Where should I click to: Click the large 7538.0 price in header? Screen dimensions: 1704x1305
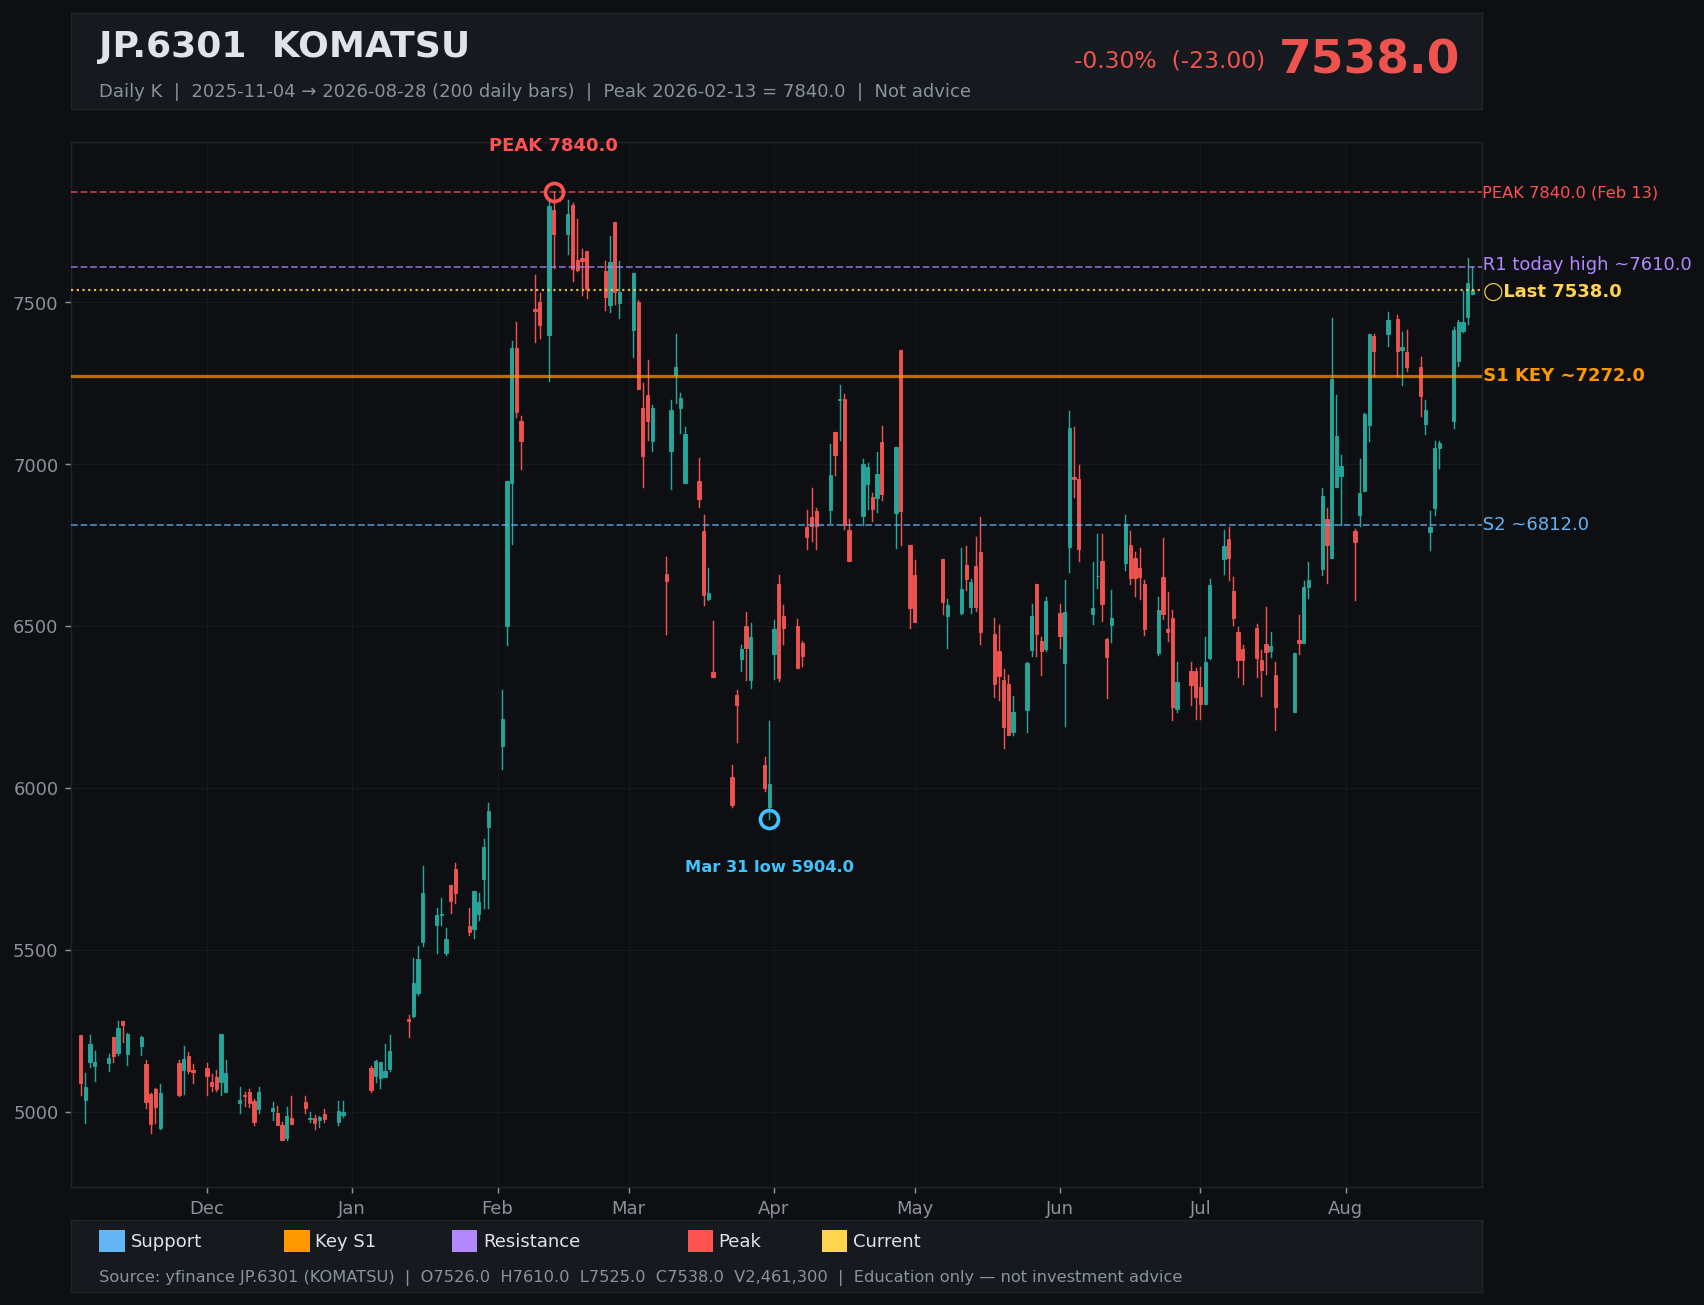tap(1369, 58)
